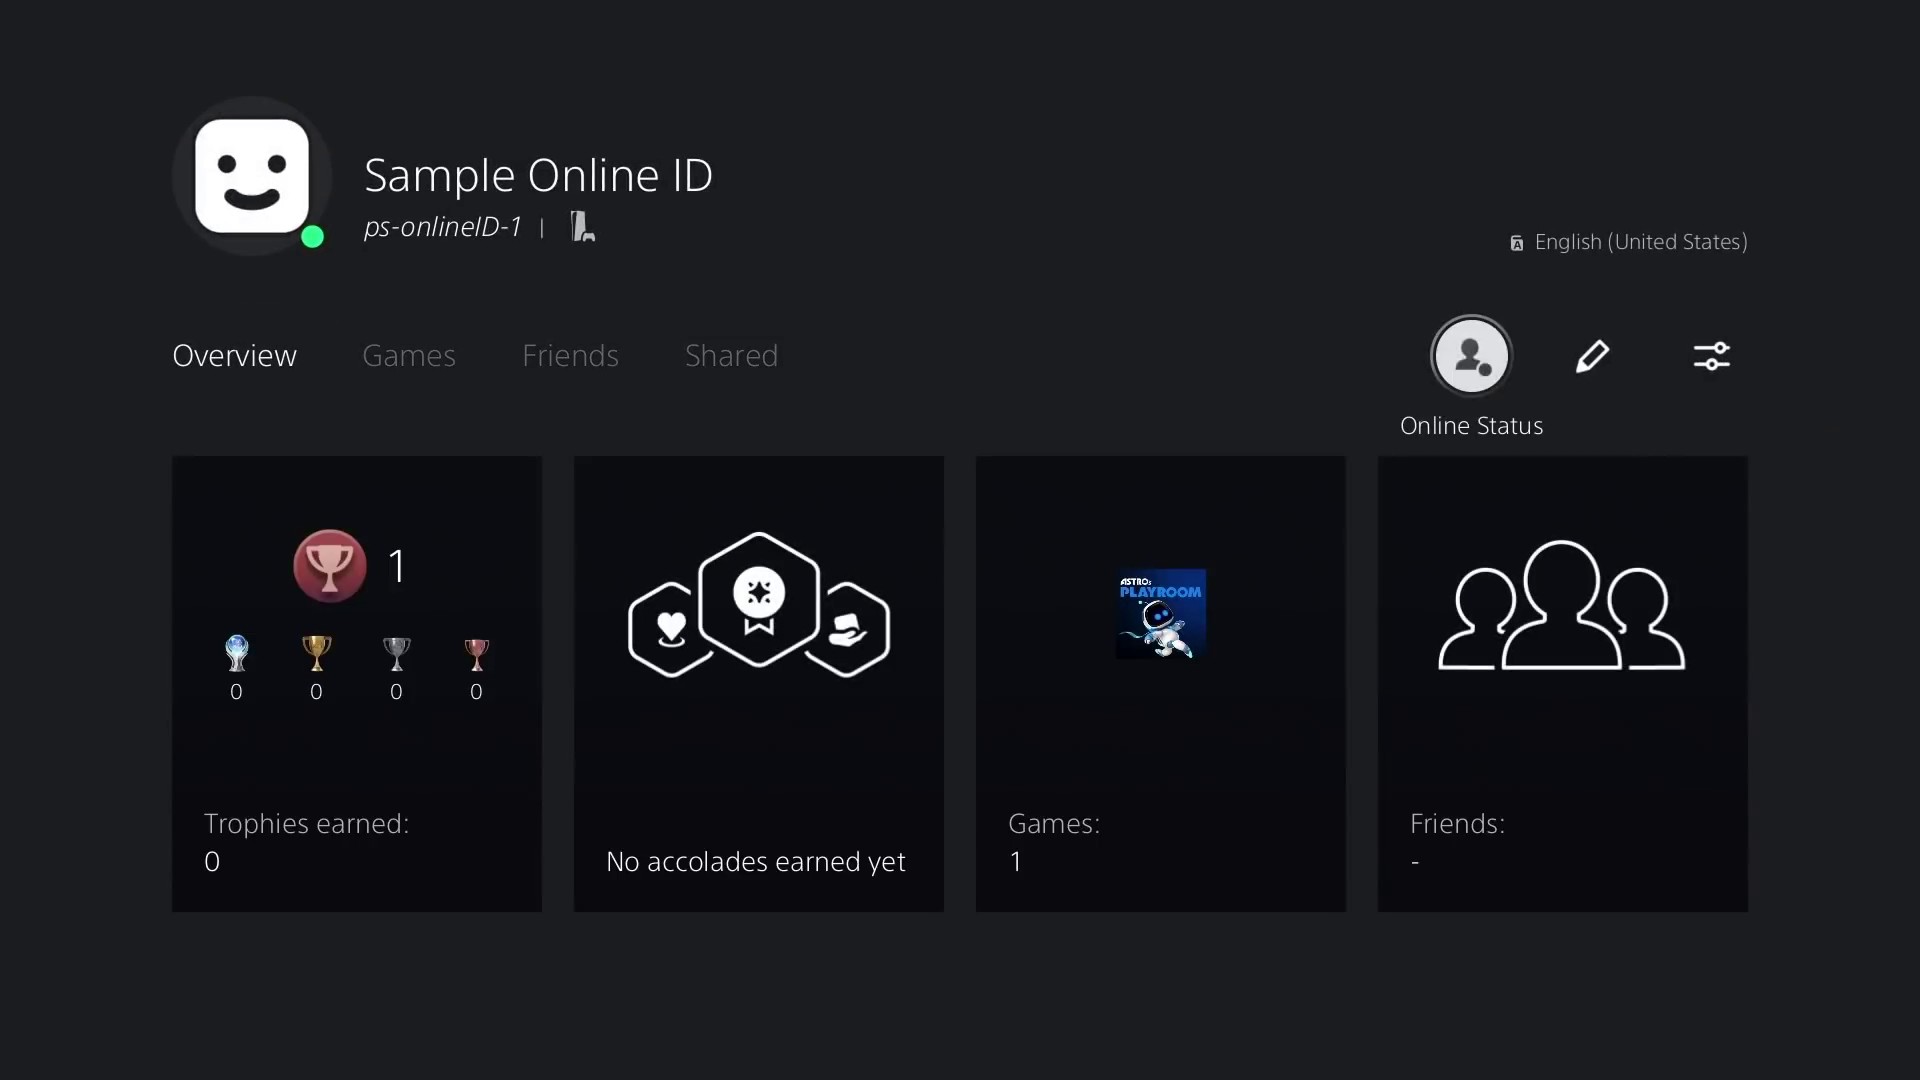Open the Astro's Playroom game thumbnail

point(1160,614)
